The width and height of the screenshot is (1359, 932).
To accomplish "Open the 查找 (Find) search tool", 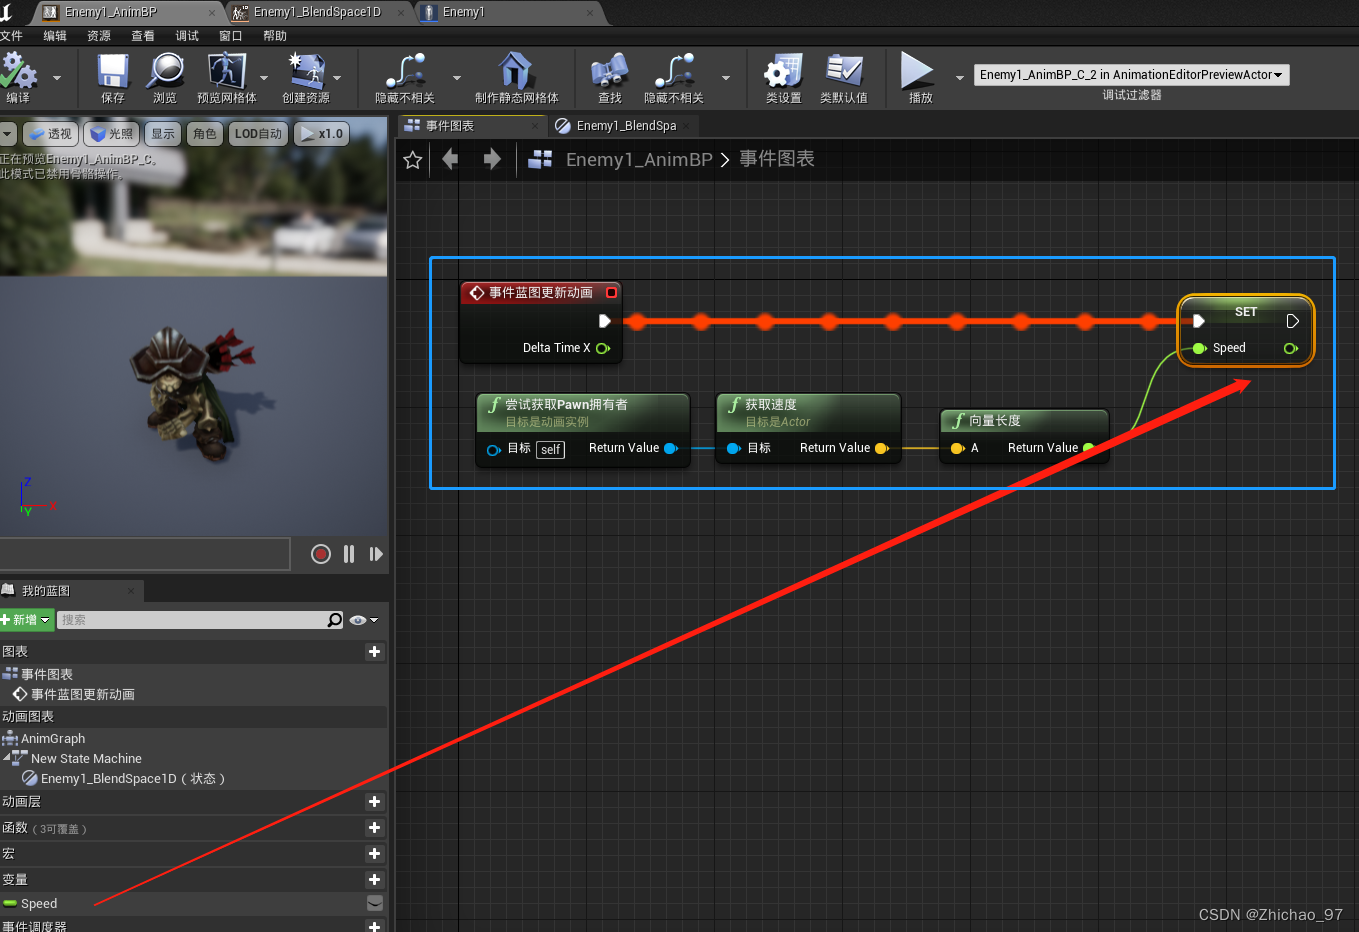I will [x=609, y=78].
